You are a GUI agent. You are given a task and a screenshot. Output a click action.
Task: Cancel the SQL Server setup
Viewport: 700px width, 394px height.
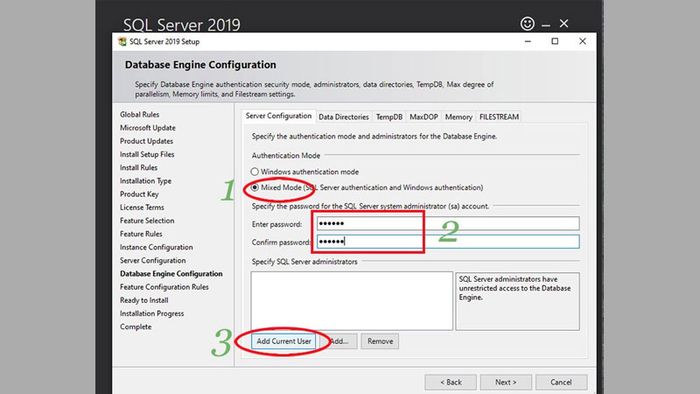coord(561,382)
